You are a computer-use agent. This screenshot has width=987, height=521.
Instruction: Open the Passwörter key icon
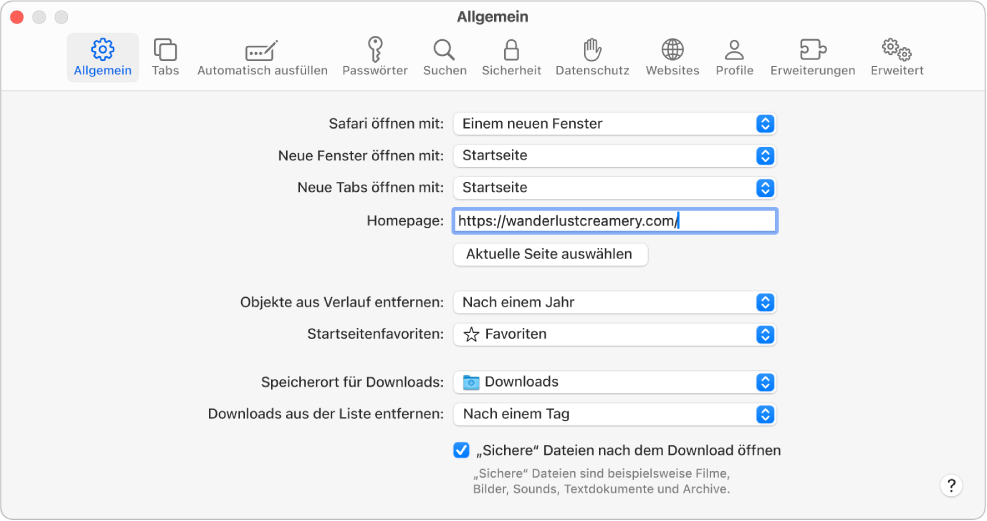click(374, 57)
